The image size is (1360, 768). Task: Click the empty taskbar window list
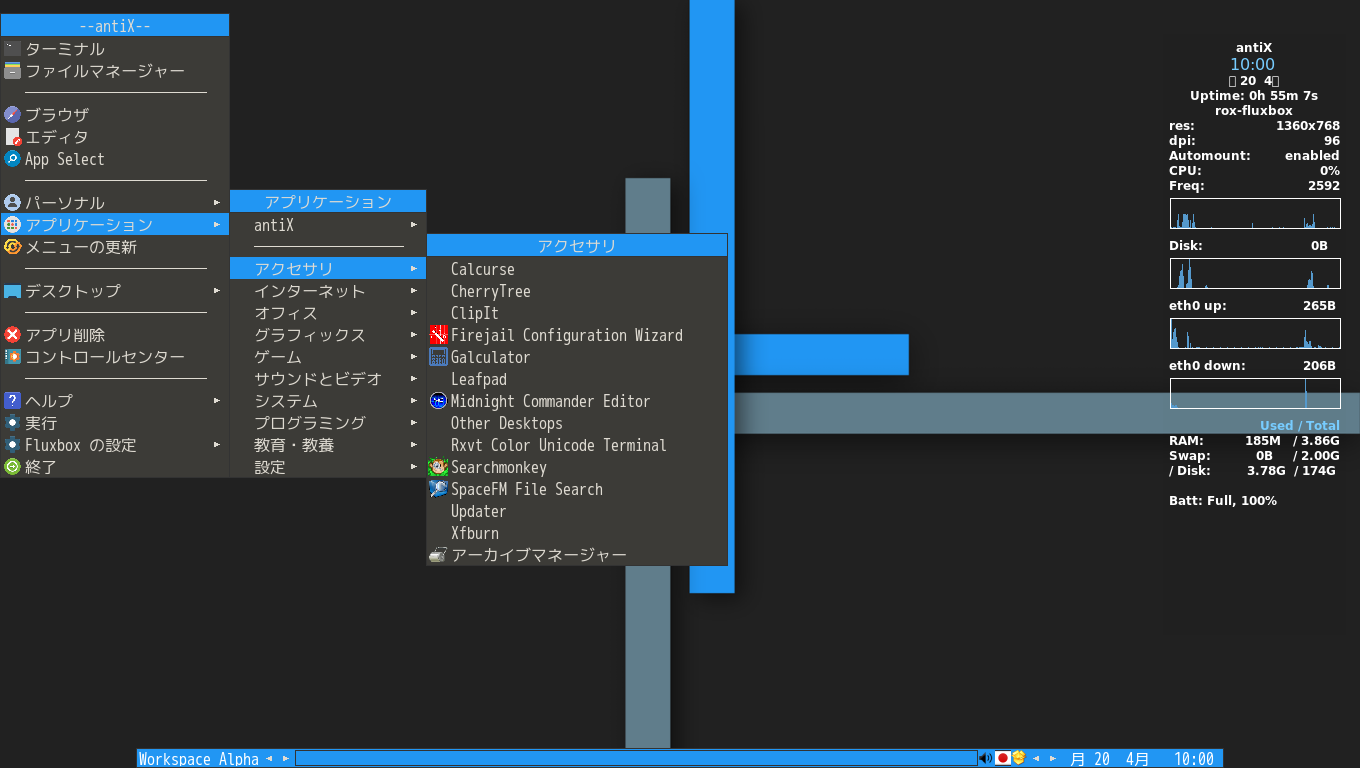pyautogui.click(x=636, y=759)
